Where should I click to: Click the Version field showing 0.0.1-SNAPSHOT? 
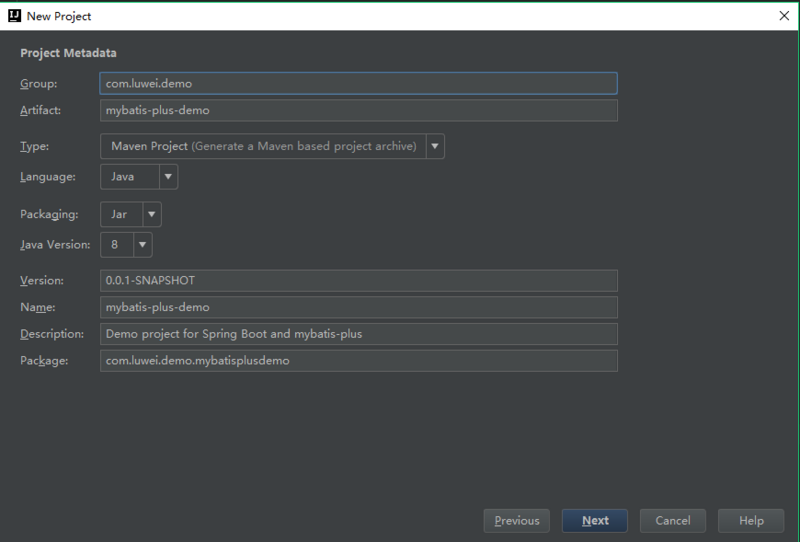[358, 281]
